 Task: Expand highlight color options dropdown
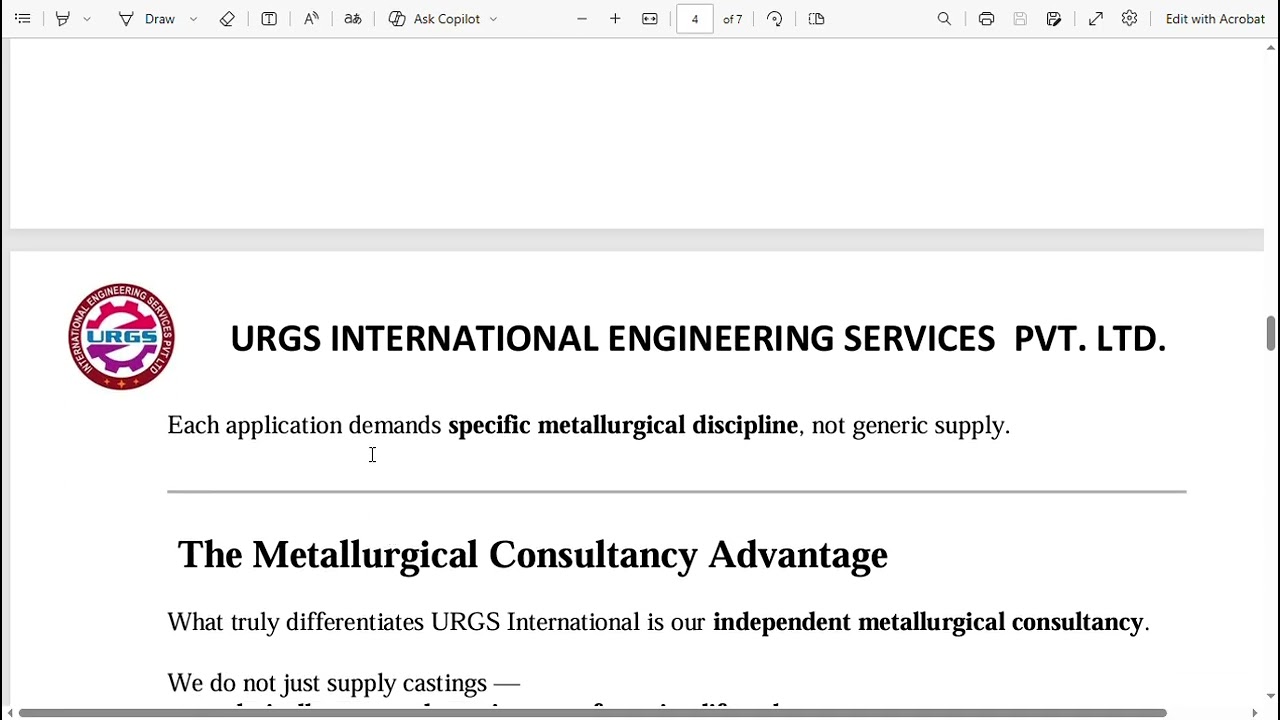click(x=87, y=19)
